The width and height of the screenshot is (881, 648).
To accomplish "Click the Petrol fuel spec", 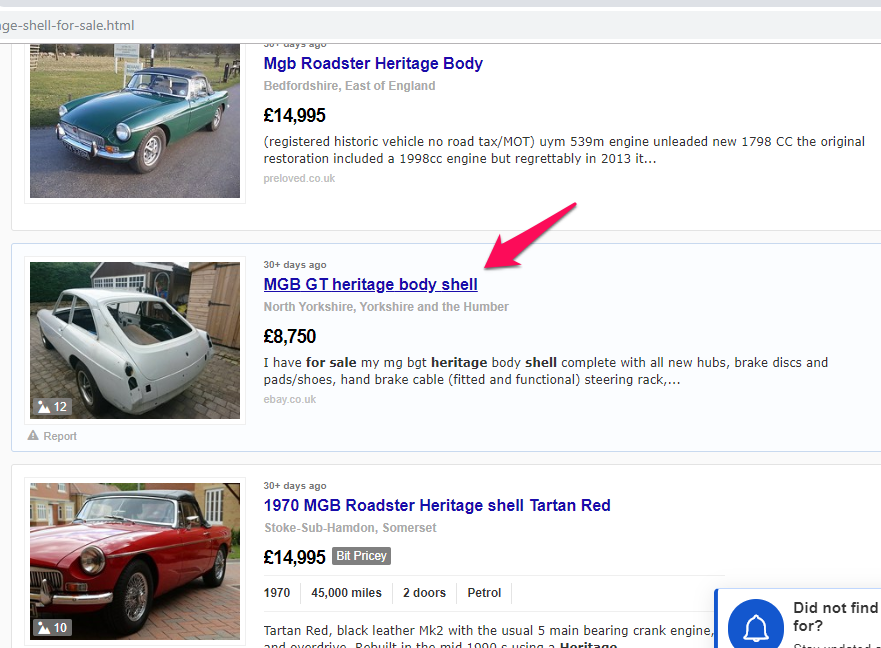I will pos(484,593).
